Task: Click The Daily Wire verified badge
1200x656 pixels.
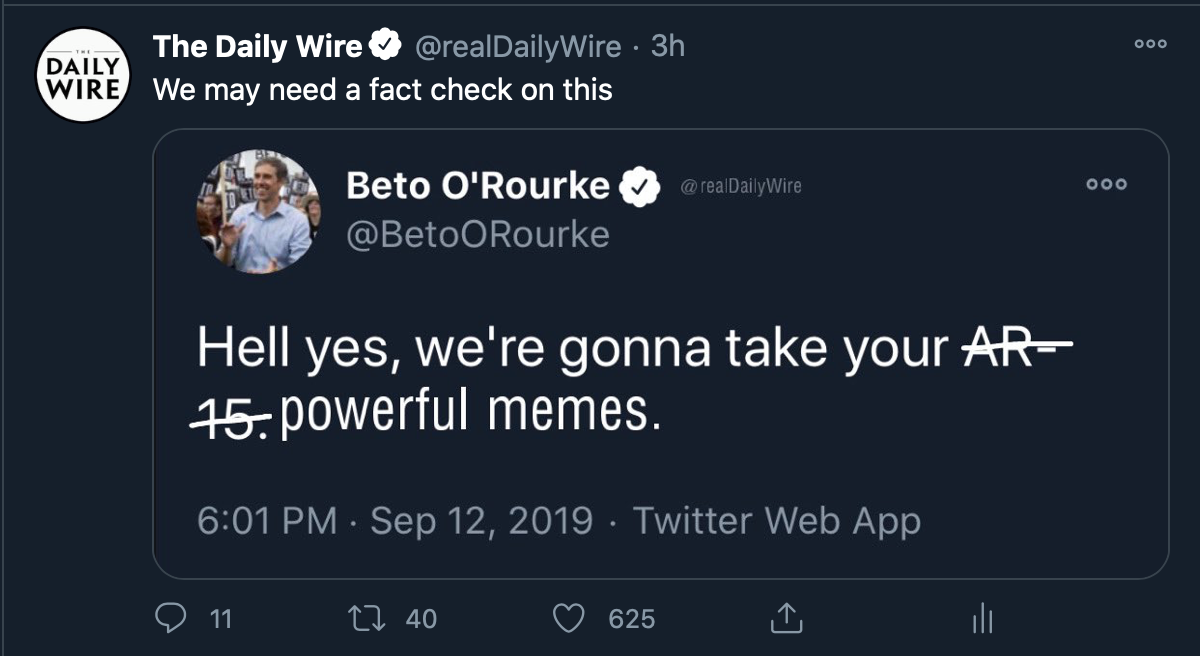Action: coord(386,46)
